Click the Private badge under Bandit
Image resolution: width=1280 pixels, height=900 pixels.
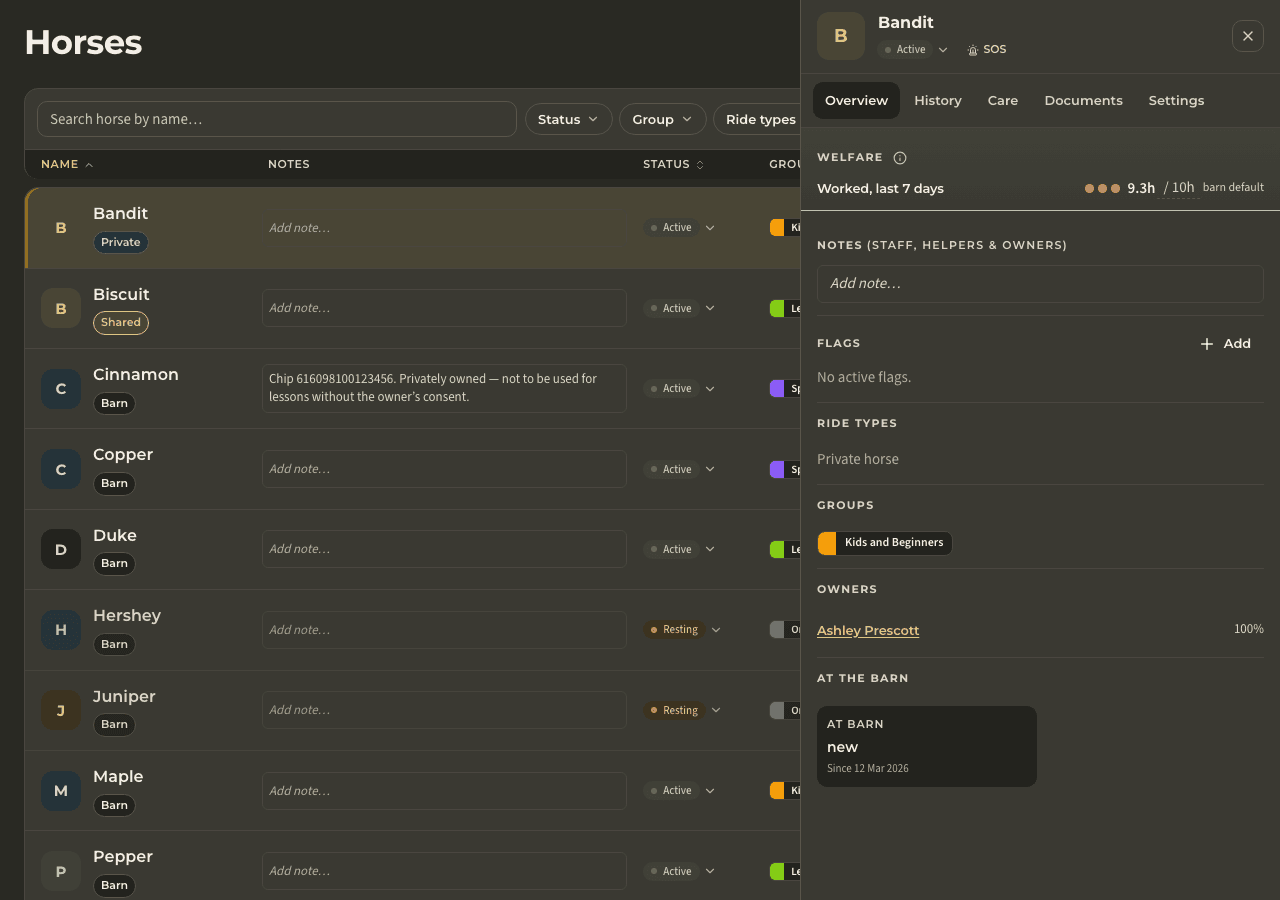pyautogui.click(x=121, y=242)
